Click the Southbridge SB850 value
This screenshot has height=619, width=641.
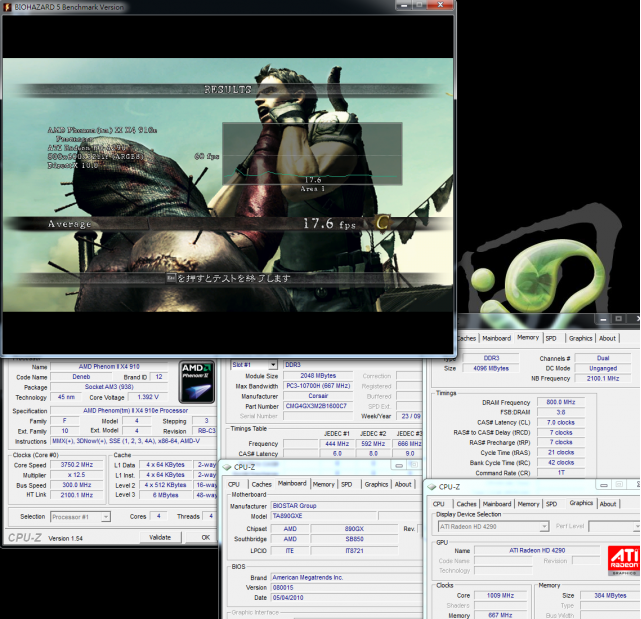(354, 539)
